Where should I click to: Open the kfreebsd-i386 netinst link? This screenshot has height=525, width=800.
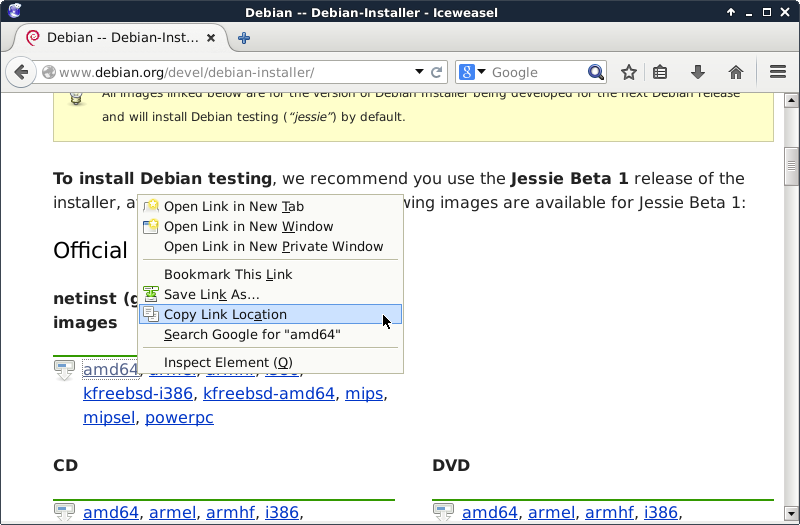click(x=138, y=393)
